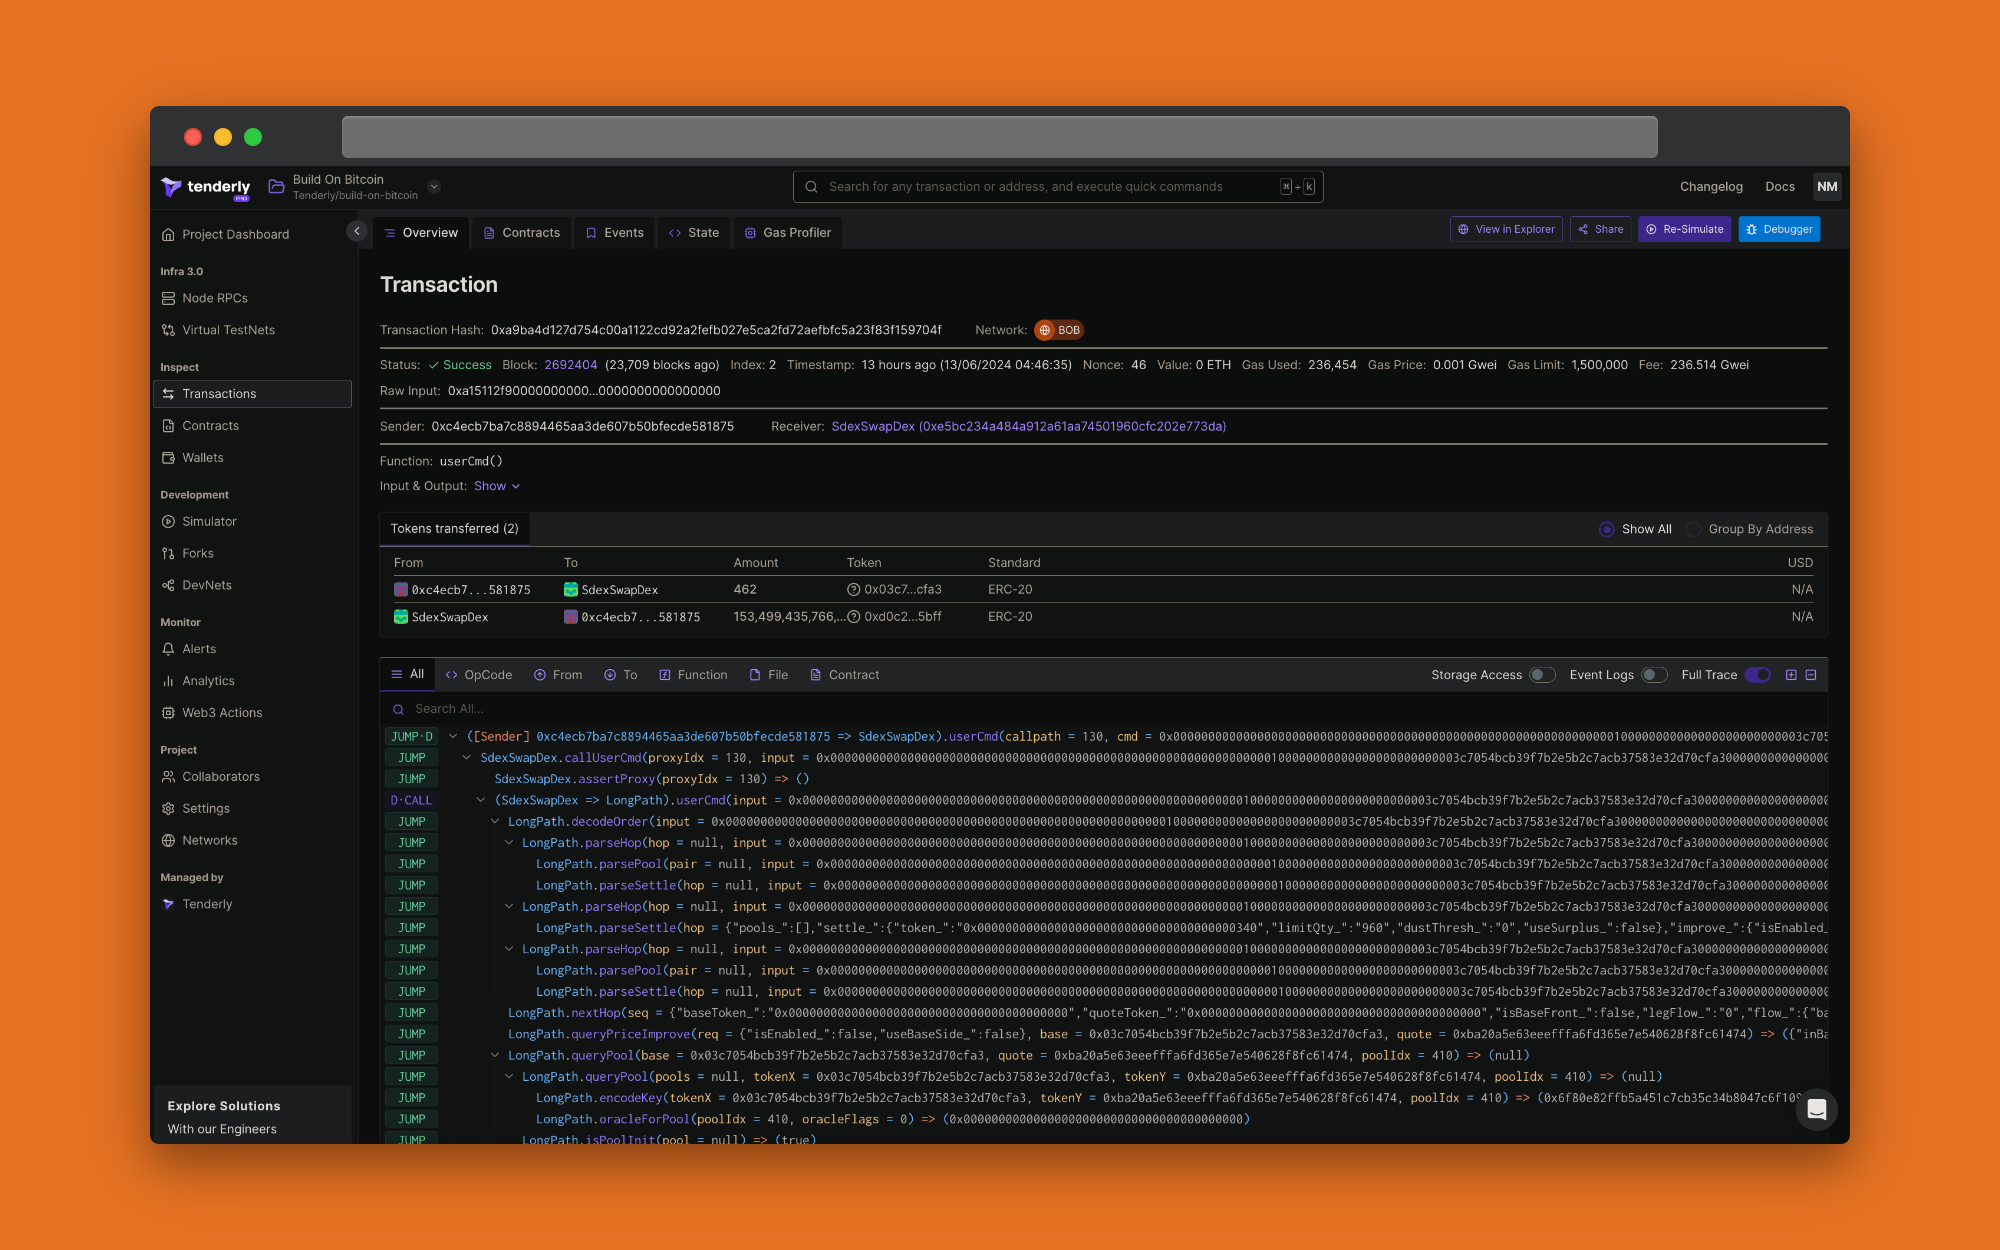
Task: Turn on the Event Logs toggle
Action: [x=1654, y=675]
